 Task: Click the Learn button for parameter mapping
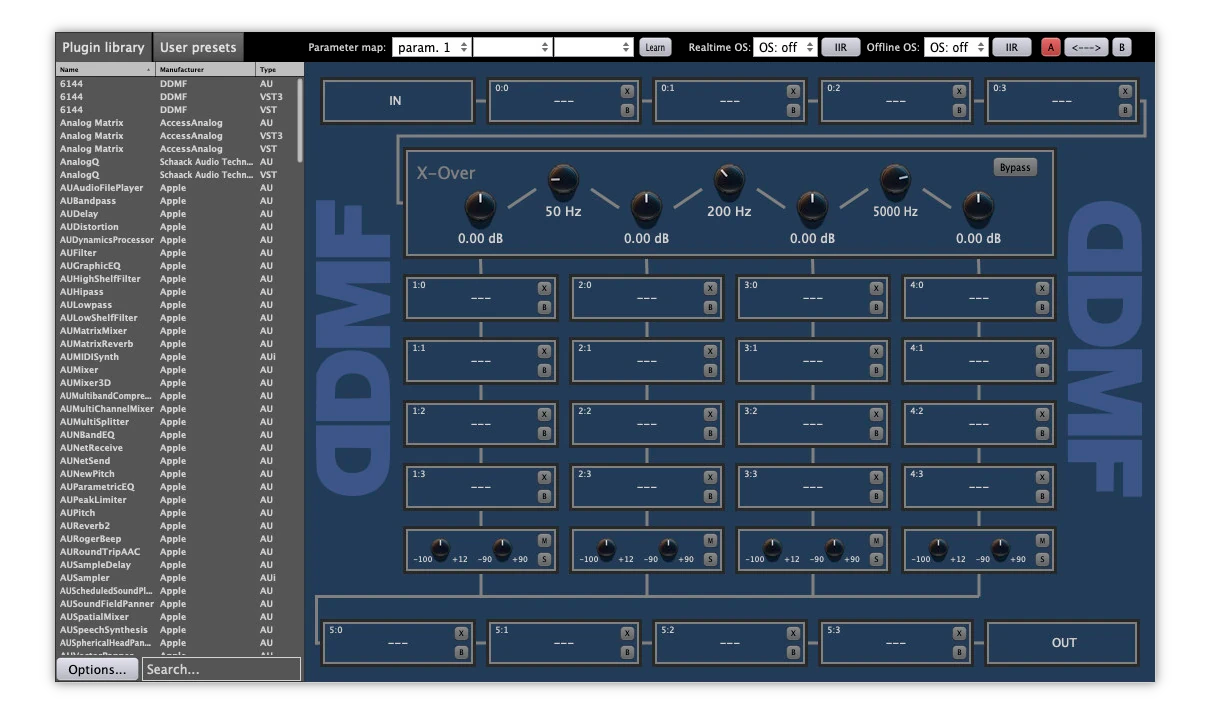pos(655,46)
